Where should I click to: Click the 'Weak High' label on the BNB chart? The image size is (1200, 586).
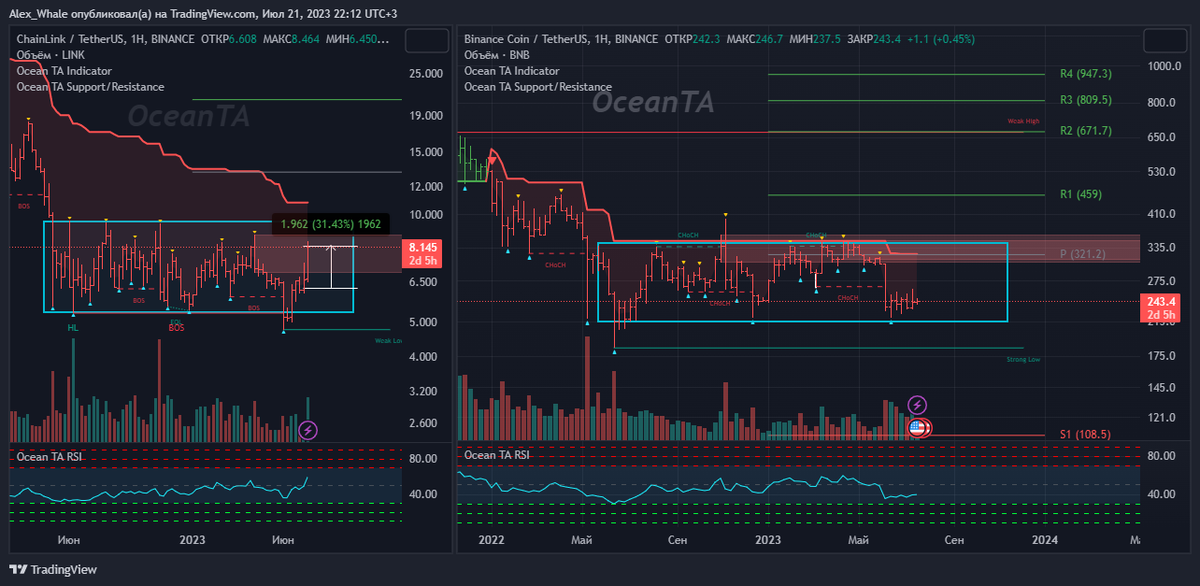pos(1024,121)
